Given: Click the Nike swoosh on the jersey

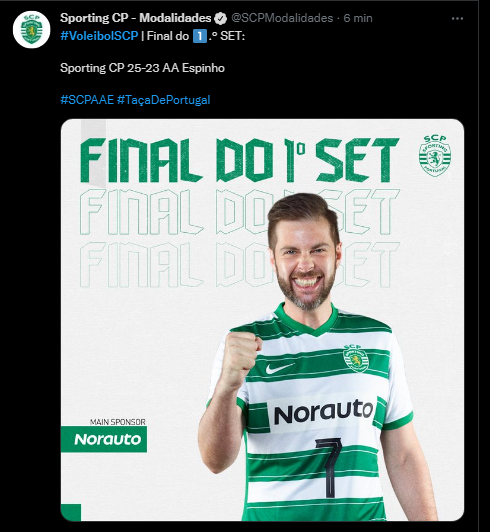Looking at the screenshot, I should point(279,368).
